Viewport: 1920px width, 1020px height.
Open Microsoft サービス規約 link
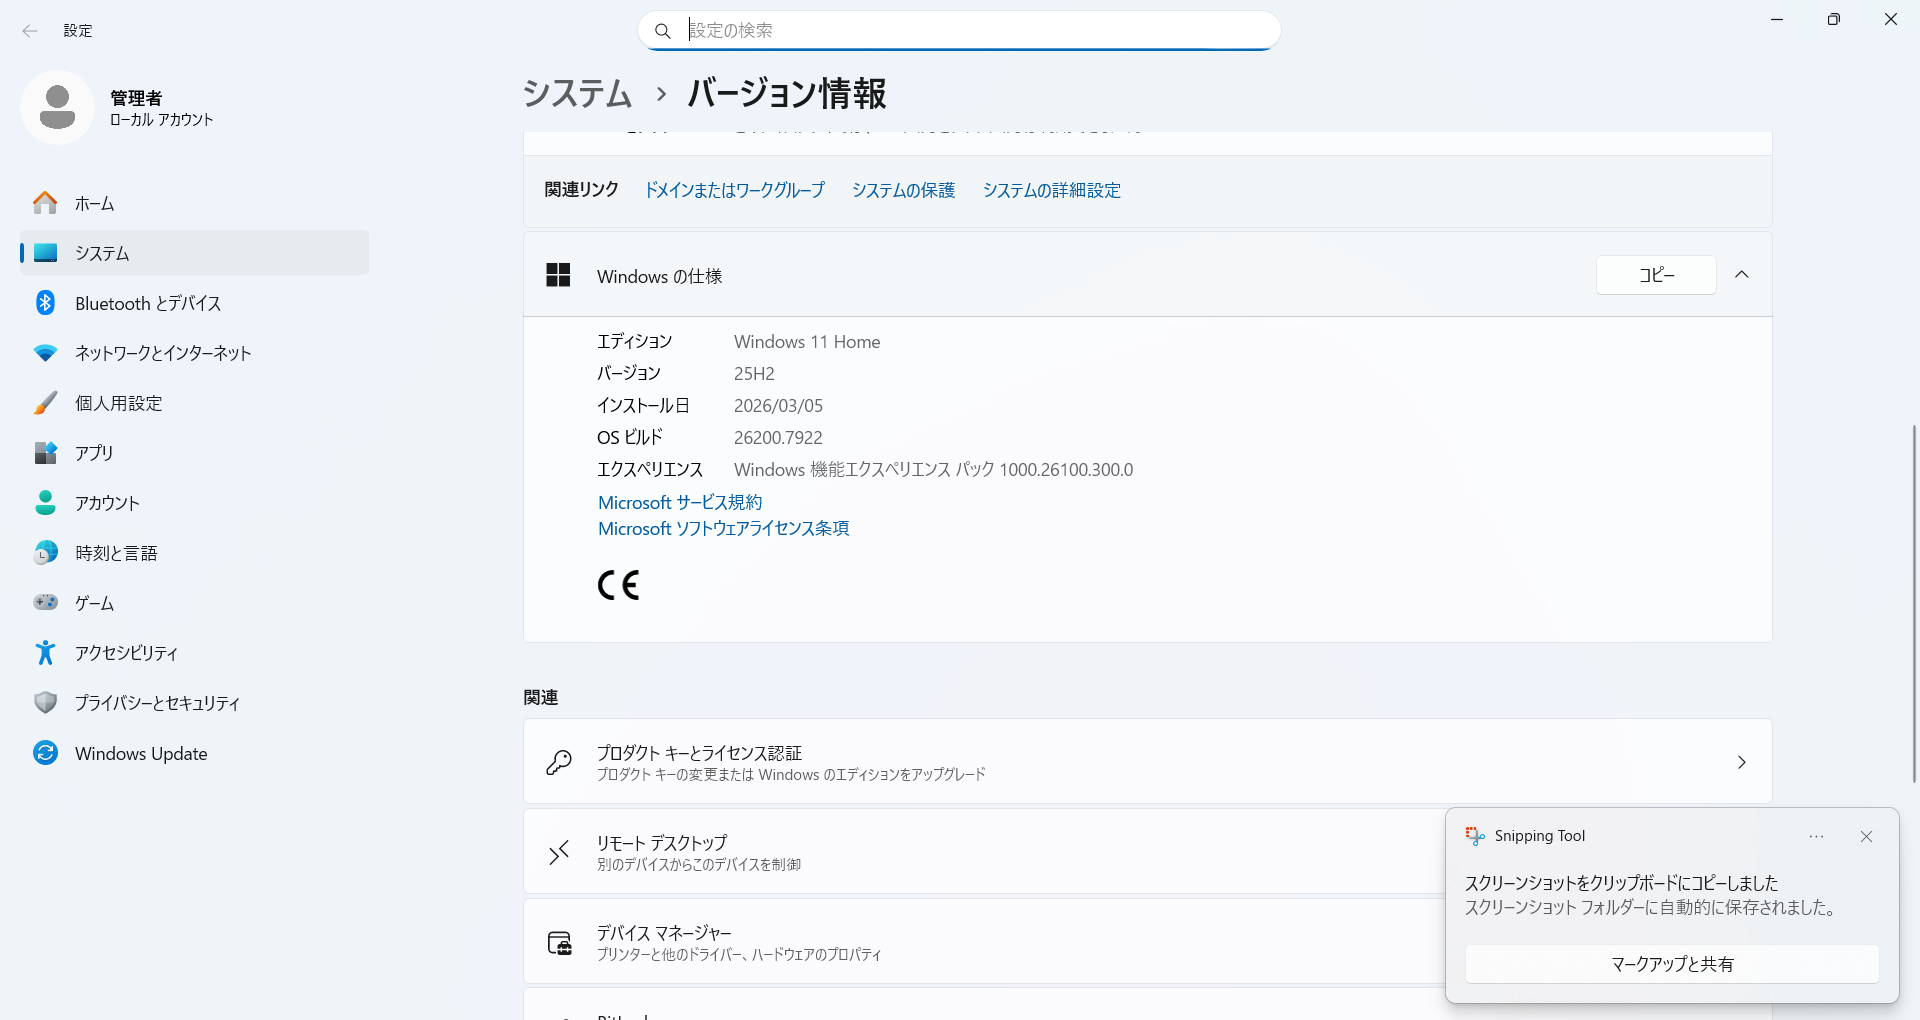tap(680, 502)
